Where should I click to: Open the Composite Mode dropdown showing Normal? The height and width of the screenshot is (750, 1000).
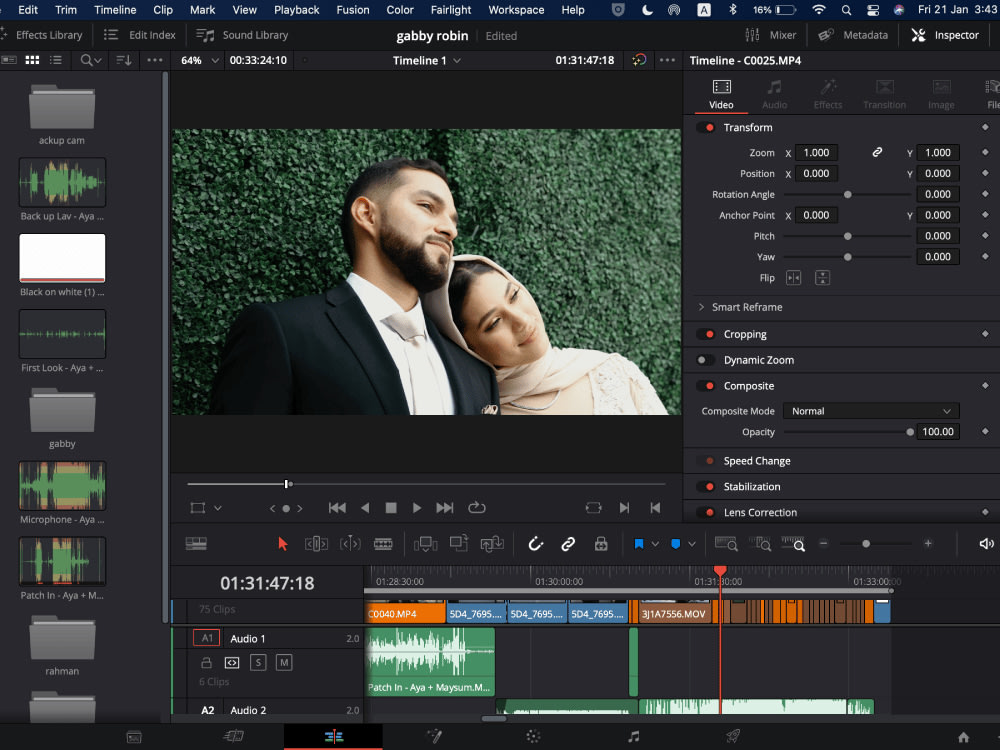pyautogui.click(x=870, y=410)
